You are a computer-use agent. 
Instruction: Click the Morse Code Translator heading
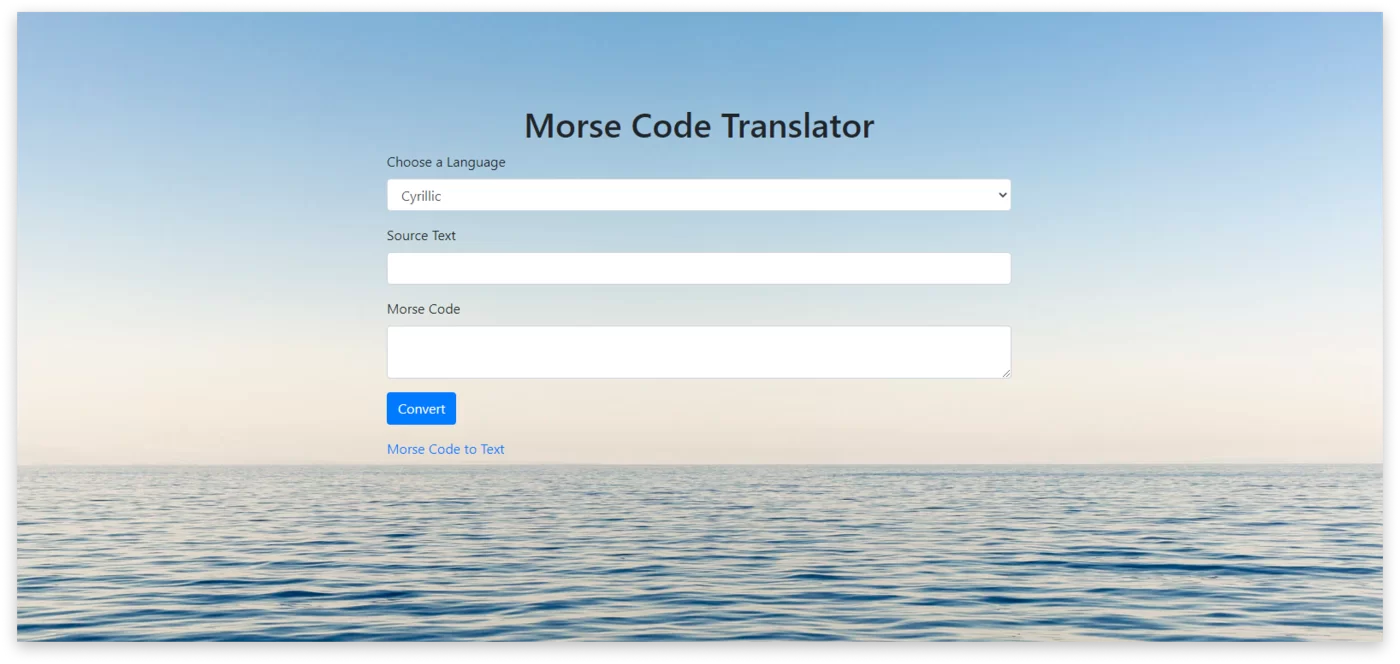(699, 126)
